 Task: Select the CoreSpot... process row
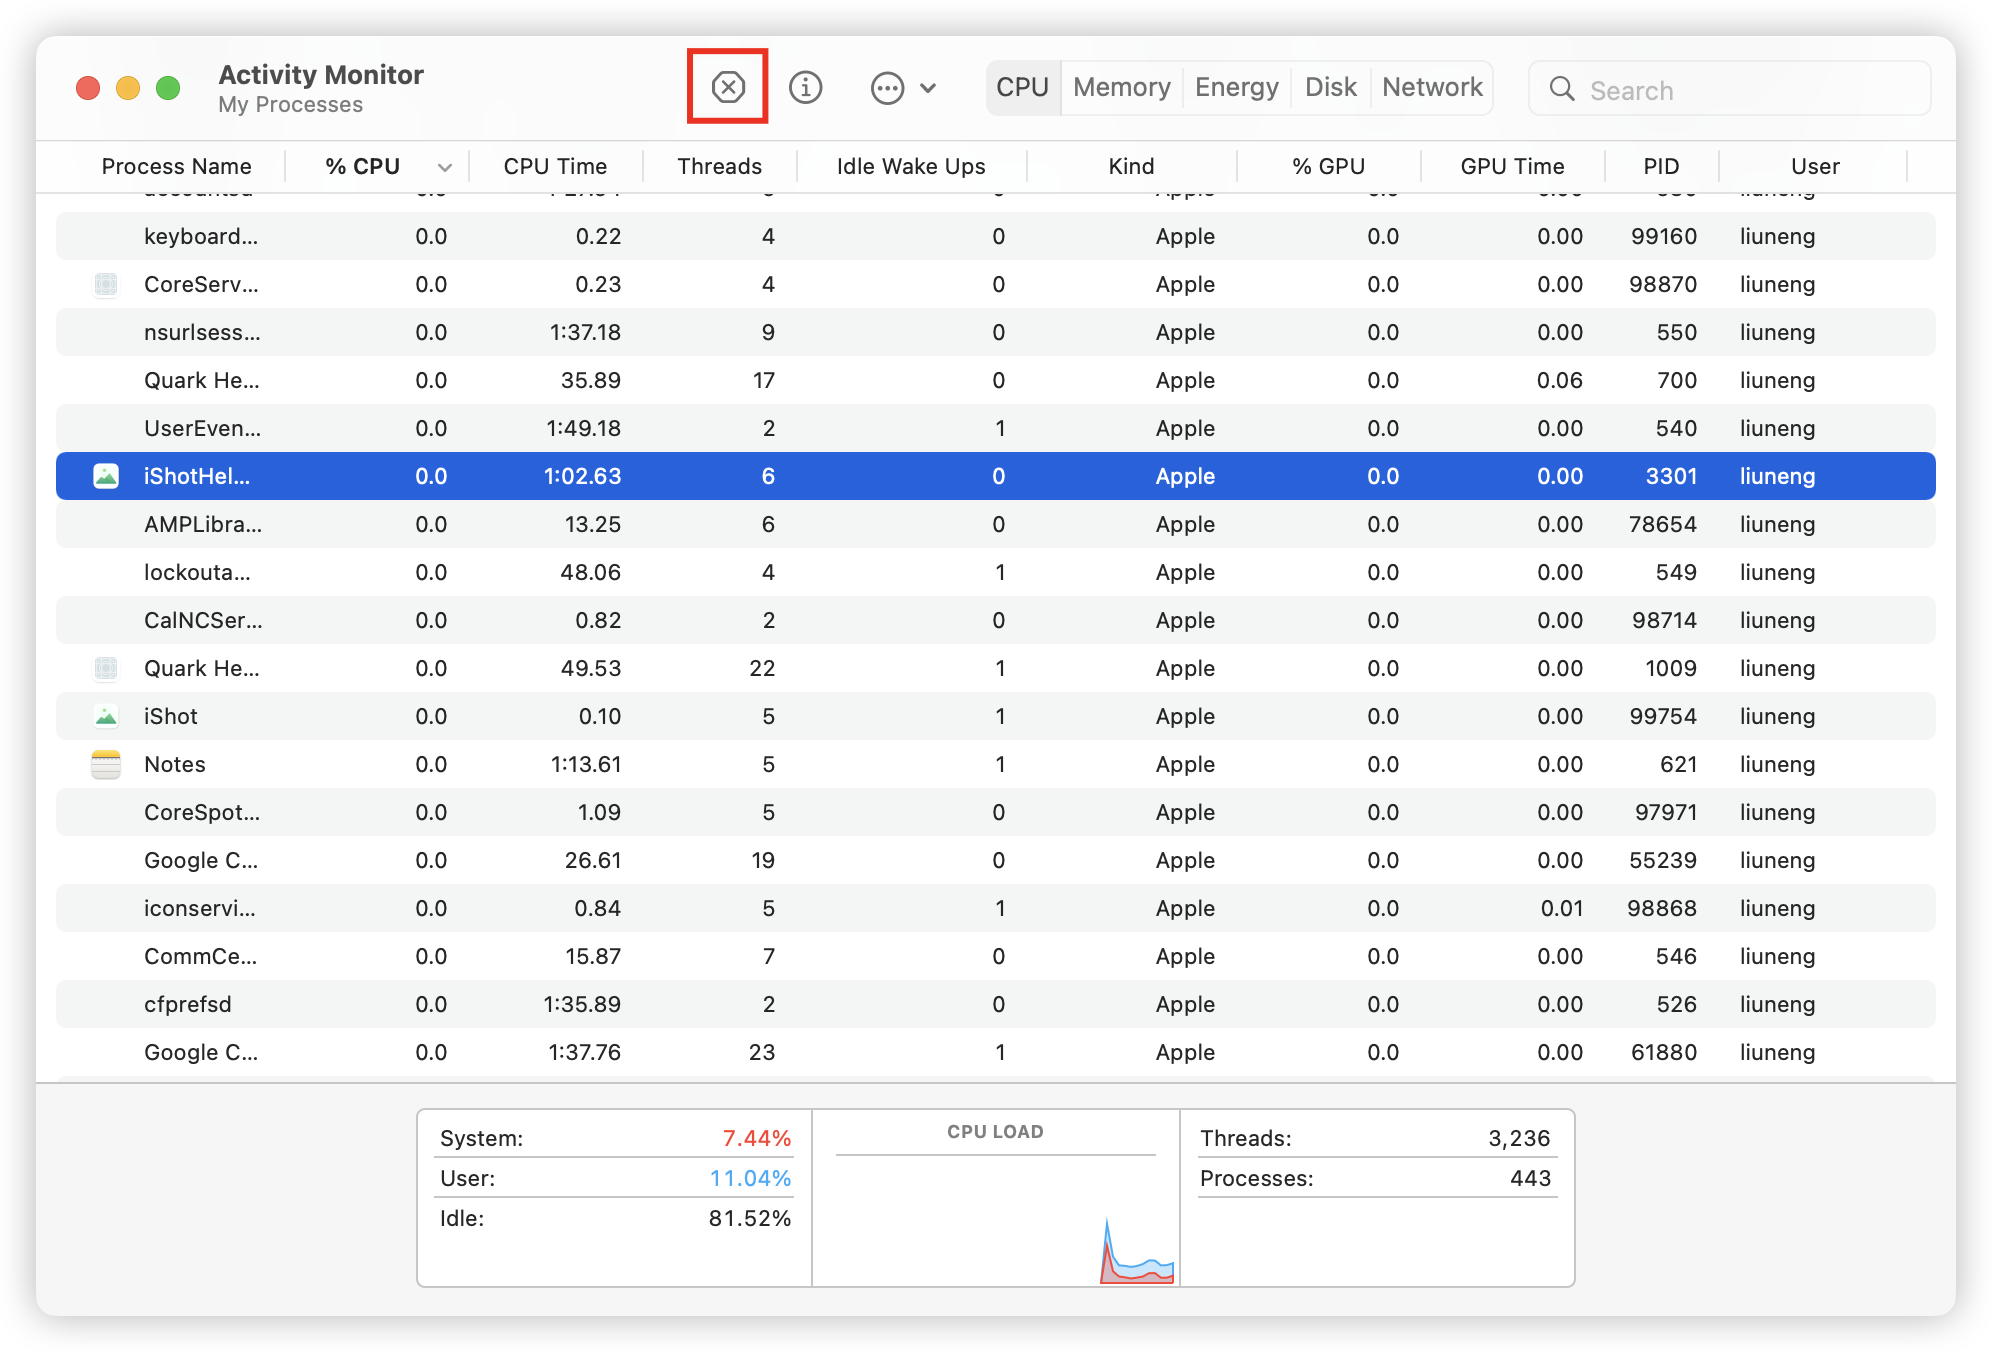996,812
